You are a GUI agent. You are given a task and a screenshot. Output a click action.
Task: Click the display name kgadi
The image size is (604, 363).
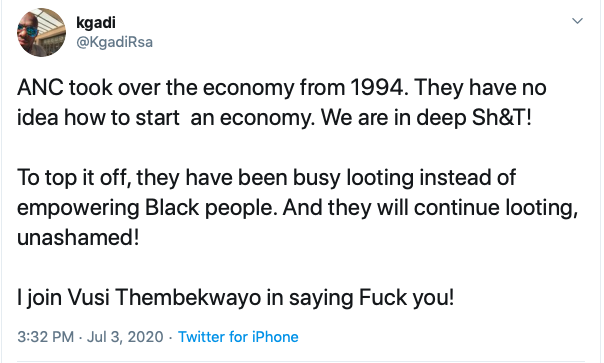pyautogui.click(x=96, y=23)
